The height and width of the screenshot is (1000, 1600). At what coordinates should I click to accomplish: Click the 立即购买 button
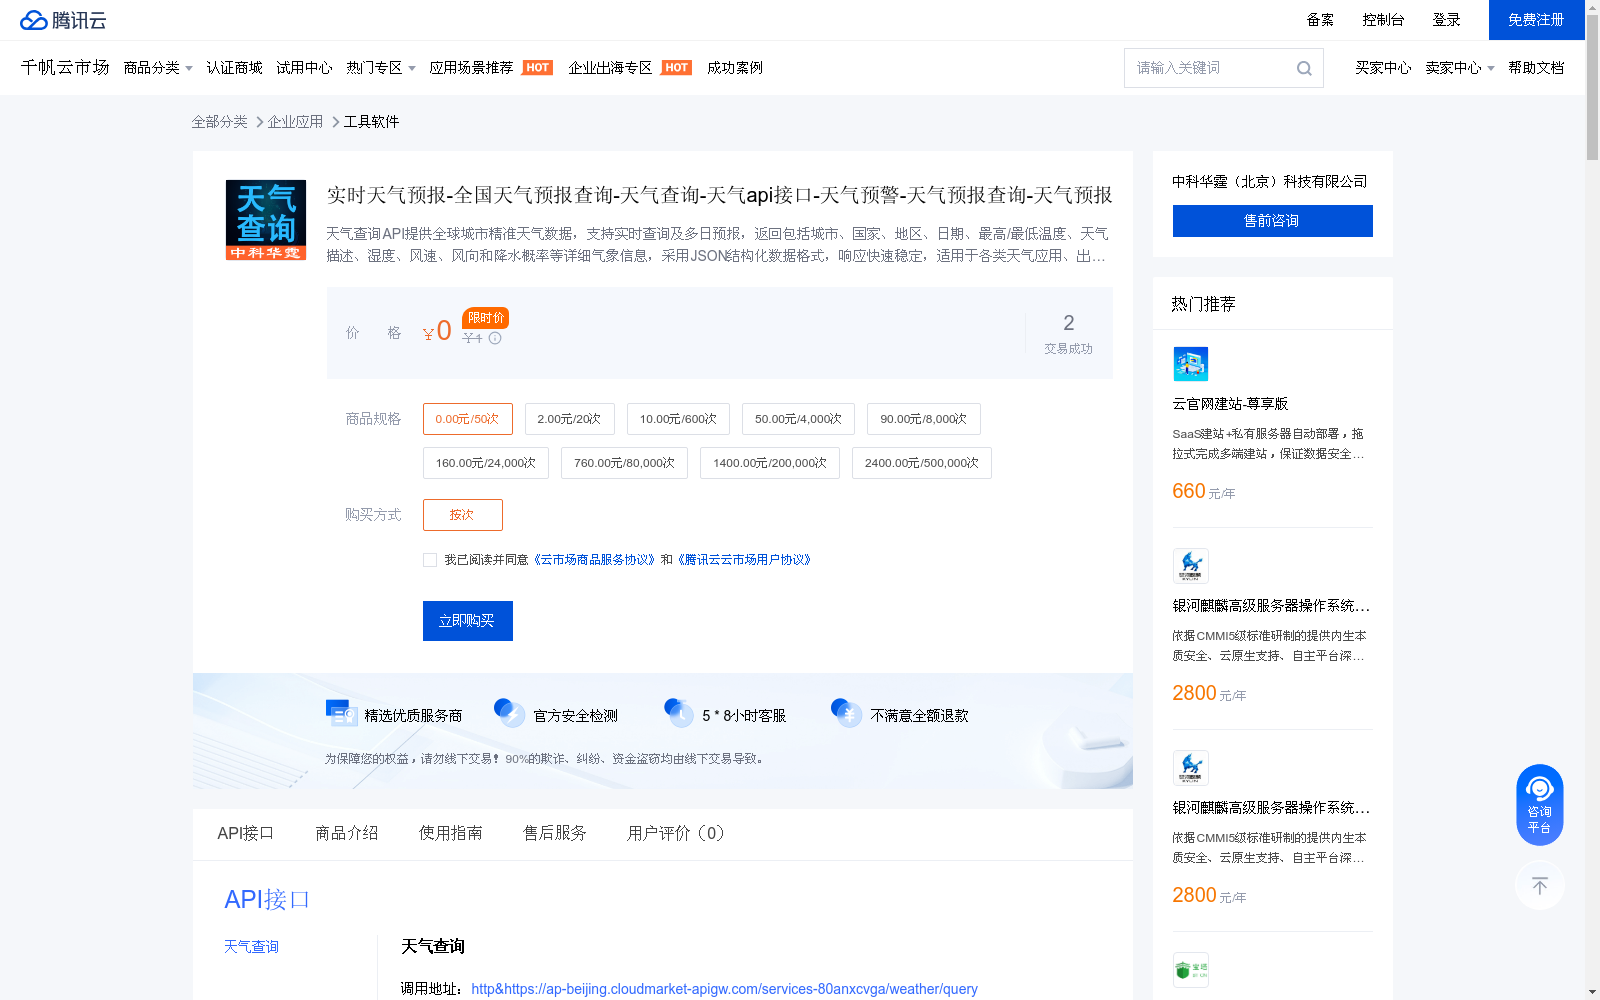pos(468,621)
